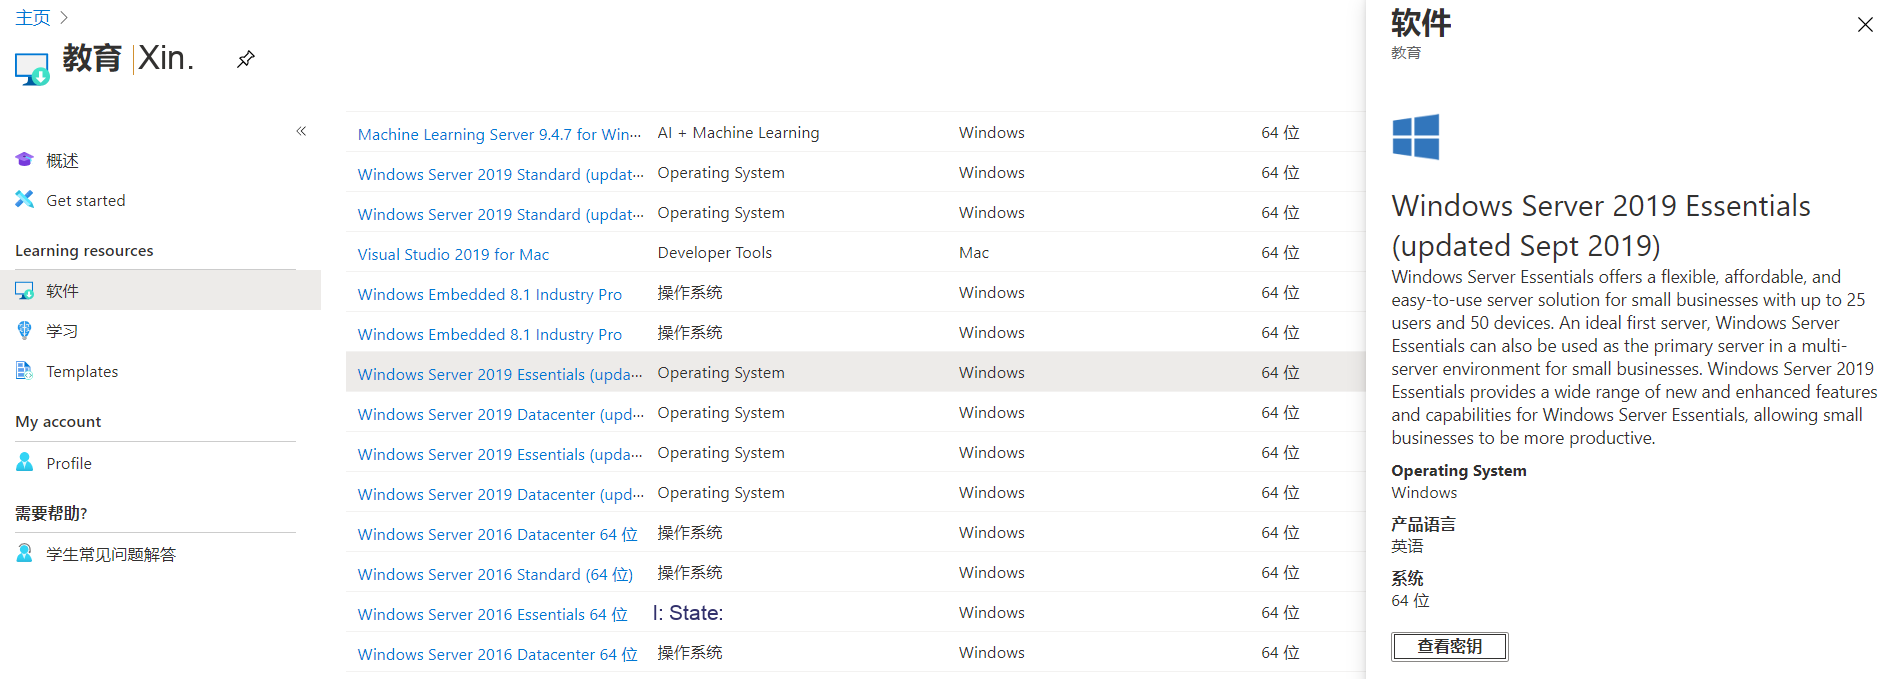
Task: Click the '系统' label in details panel
Action: click(x=1407, y=578)
